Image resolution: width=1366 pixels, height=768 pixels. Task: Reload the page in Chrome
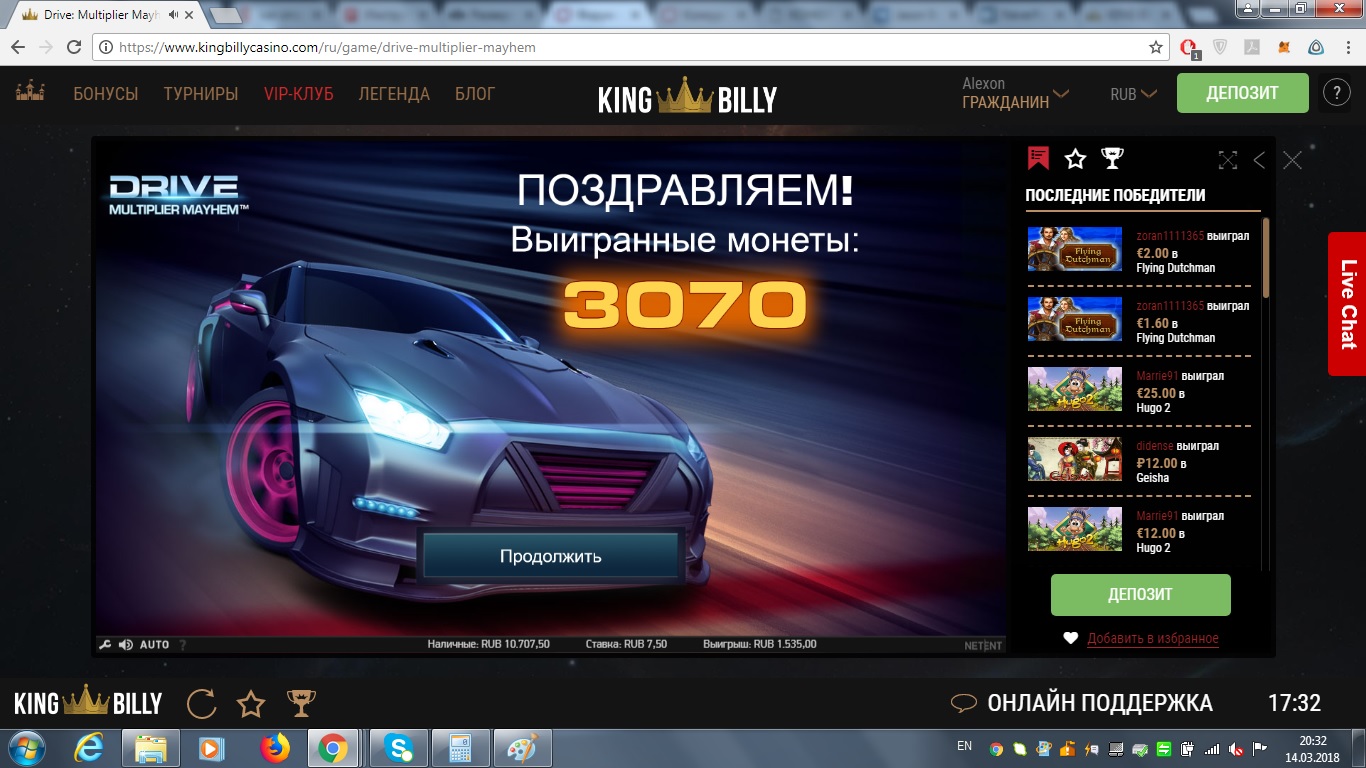point(73,47)
